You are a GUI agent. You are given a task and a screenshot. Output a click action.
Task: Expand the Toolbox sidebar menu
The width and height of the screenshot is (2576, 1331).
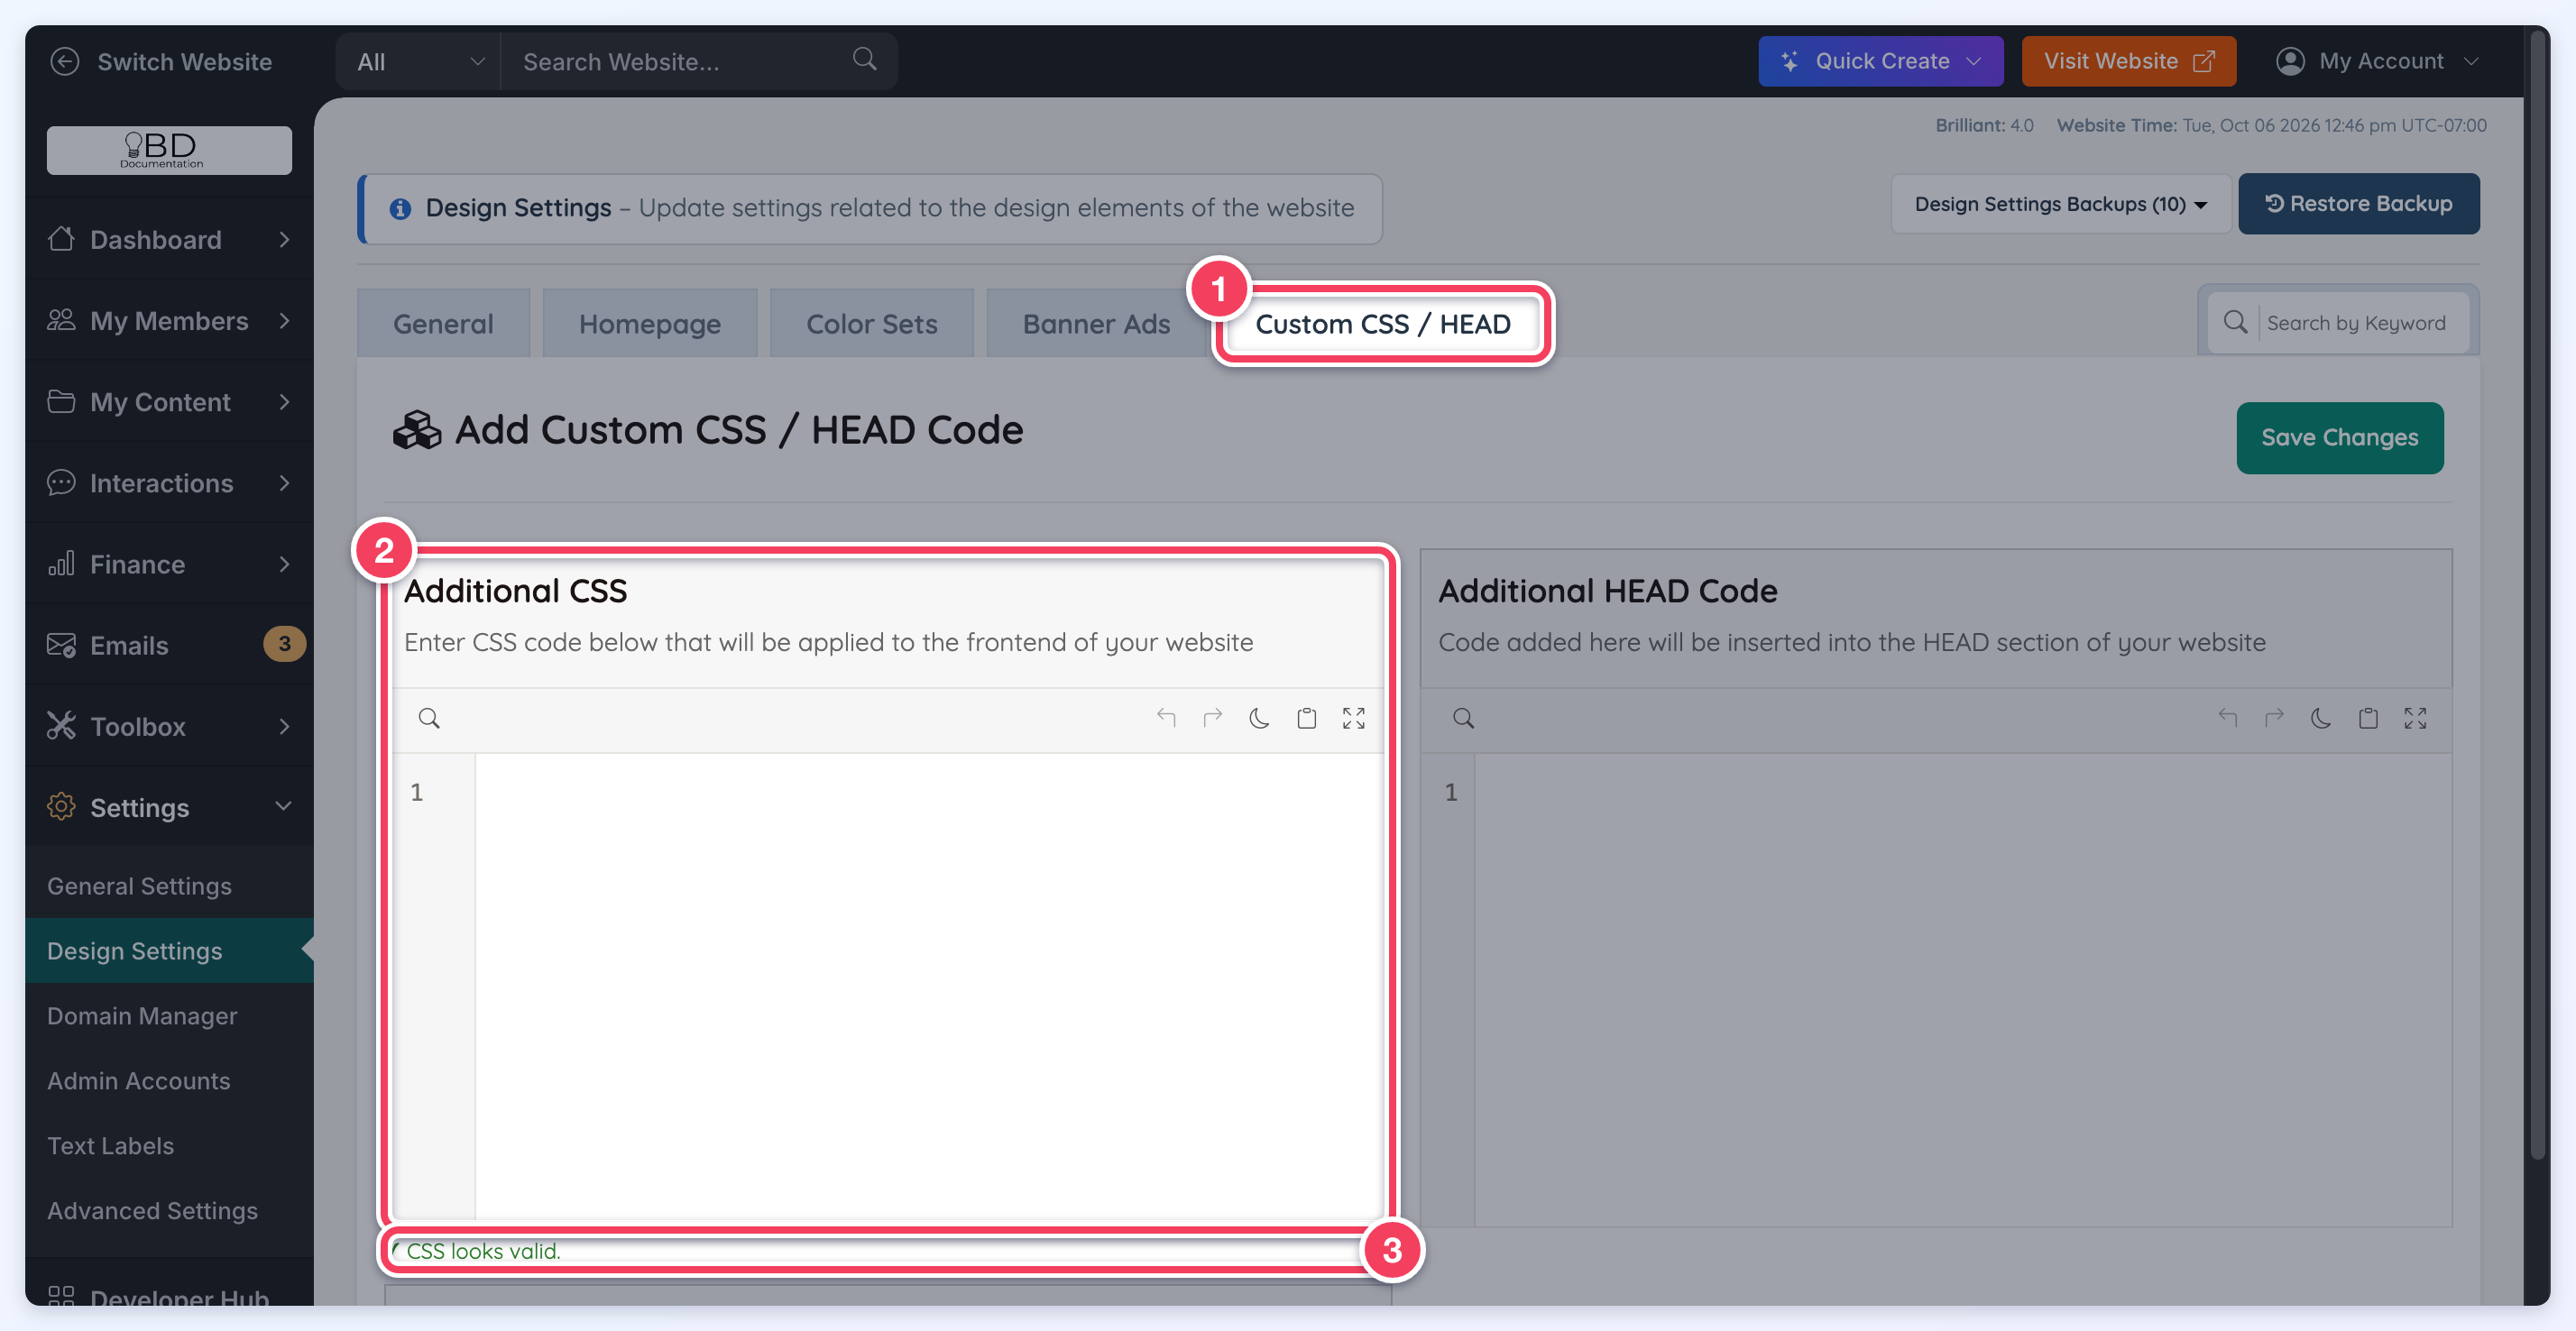tap(169, 725)
